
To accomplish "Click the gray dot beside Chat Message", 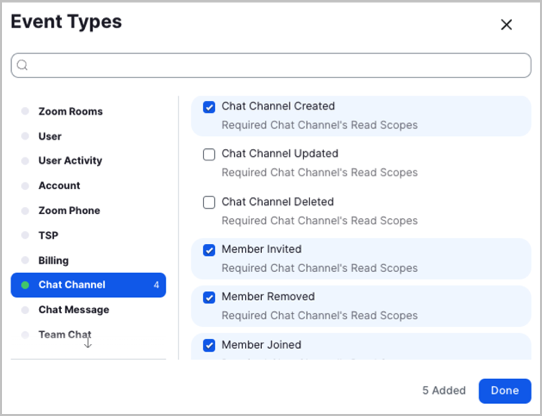I will point(25,310).
